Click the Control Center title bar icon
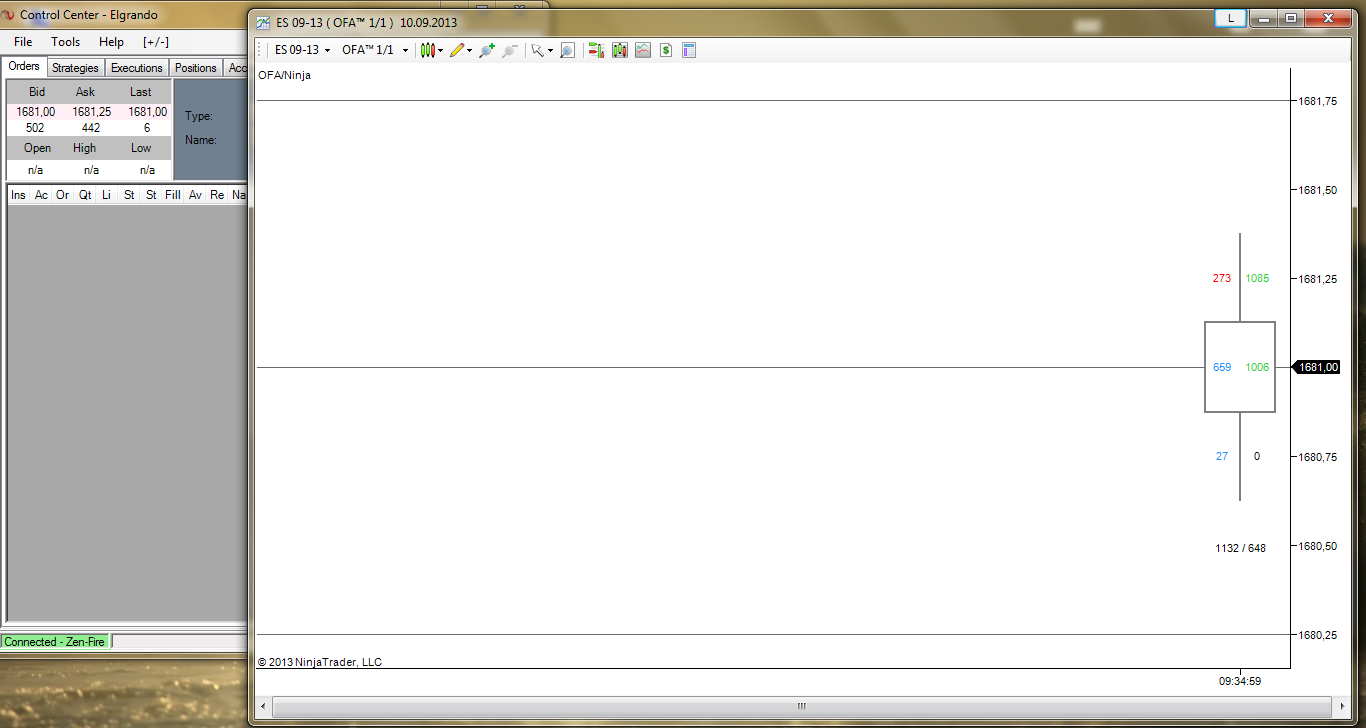Screen dimensions: 1366x728 tap(9, 15)
